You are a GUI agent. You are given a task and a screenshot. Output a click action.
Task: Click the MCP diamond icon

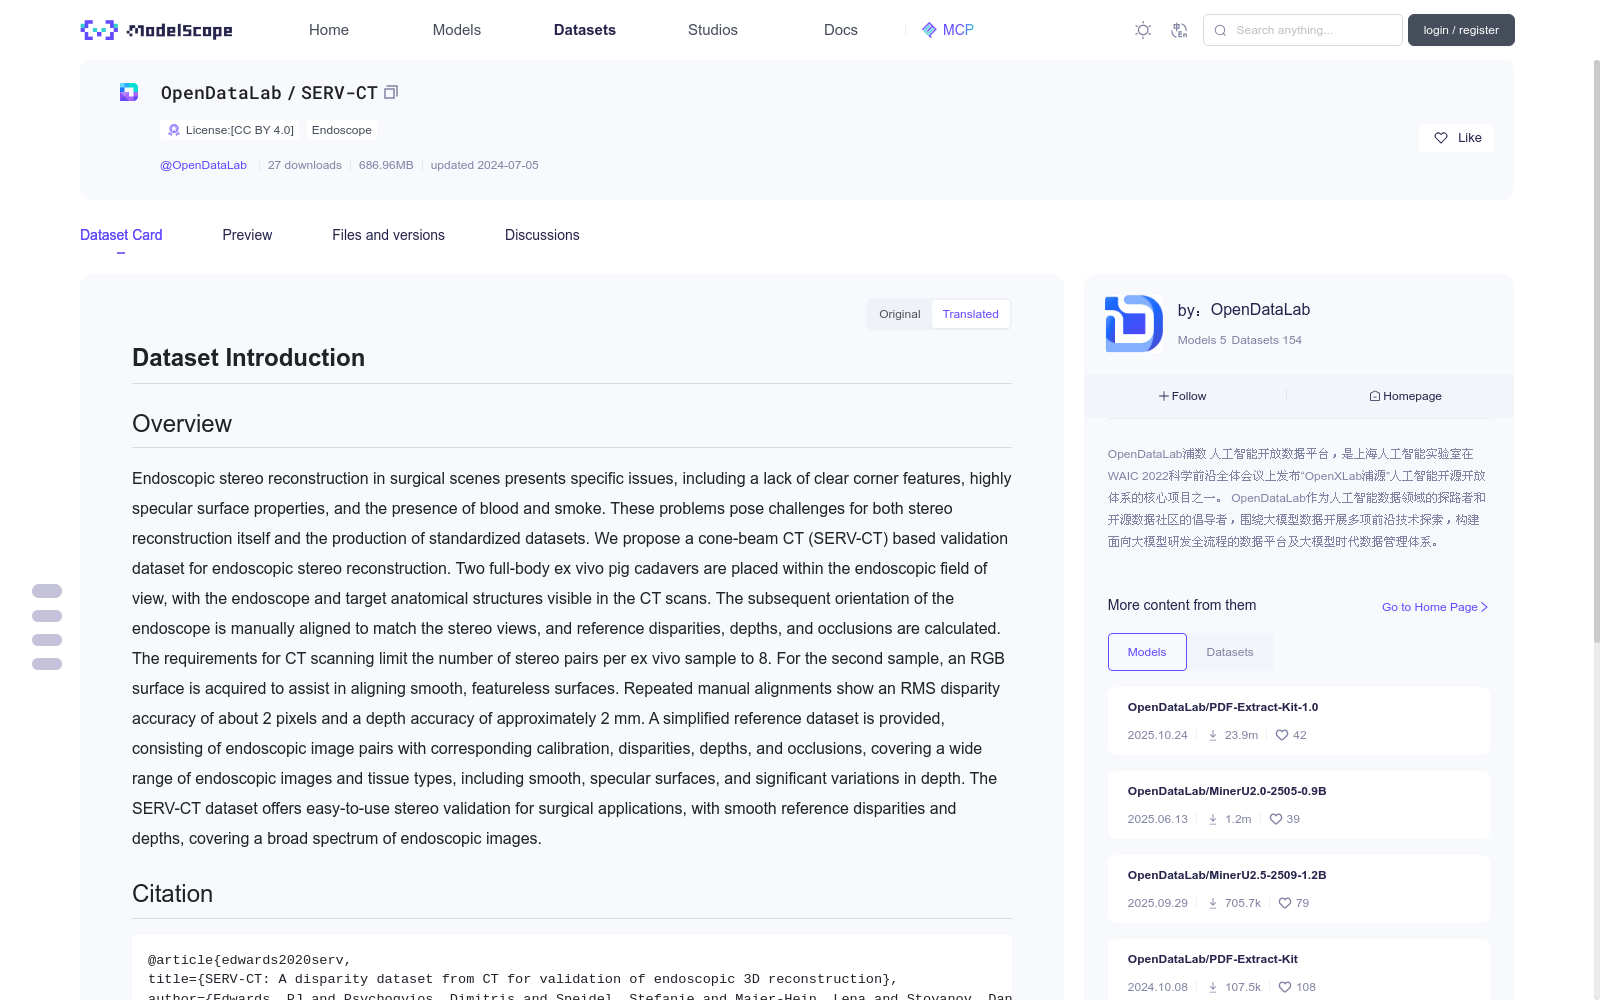(929, 30)
